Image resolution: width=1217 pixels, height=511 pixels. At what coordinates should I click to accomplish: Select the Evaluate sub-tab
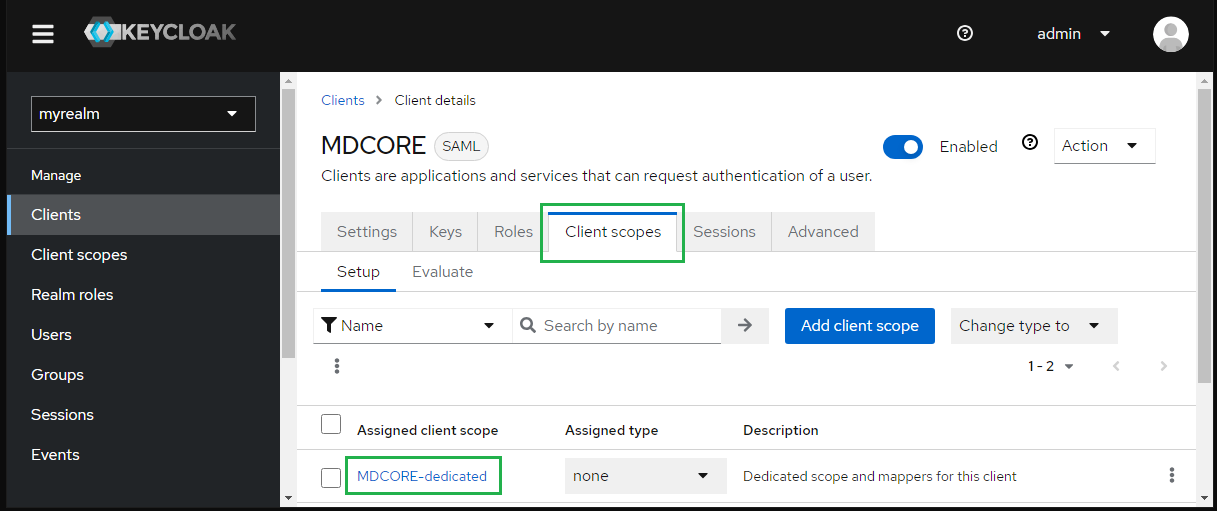pos(442,272)
